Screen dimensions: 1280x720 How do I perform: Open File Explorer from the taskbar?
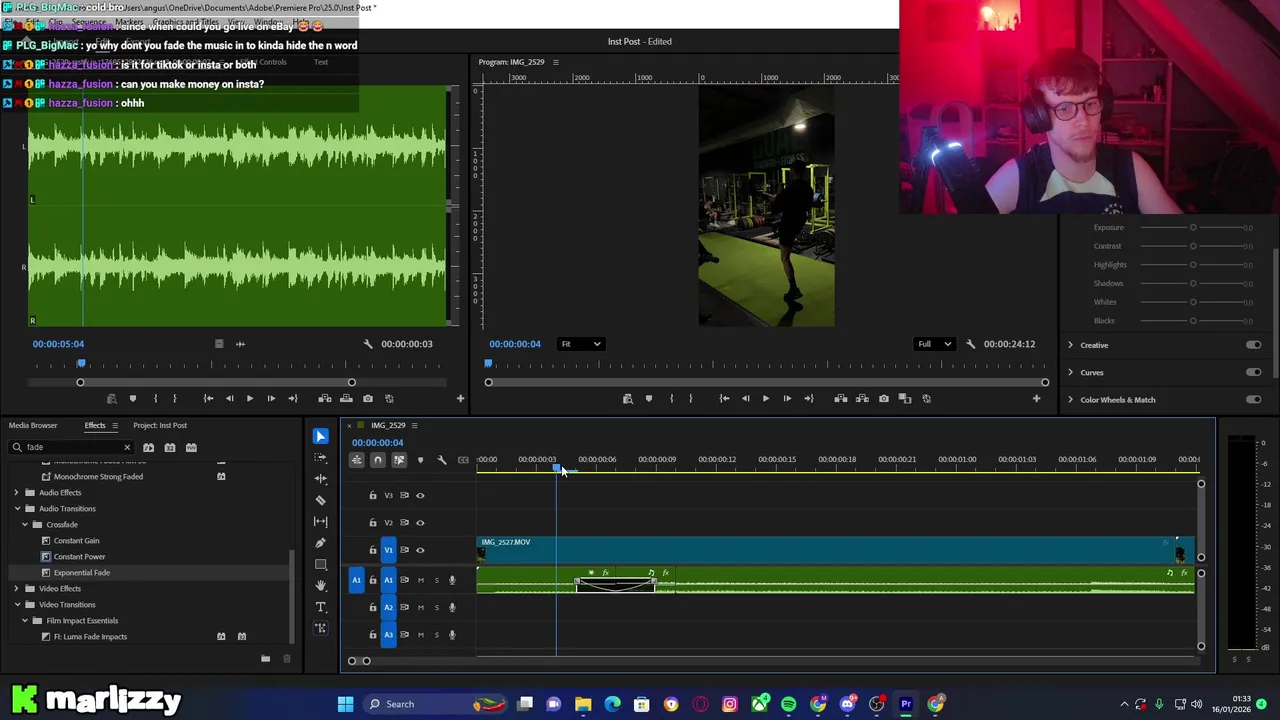[x=583, y=704]
